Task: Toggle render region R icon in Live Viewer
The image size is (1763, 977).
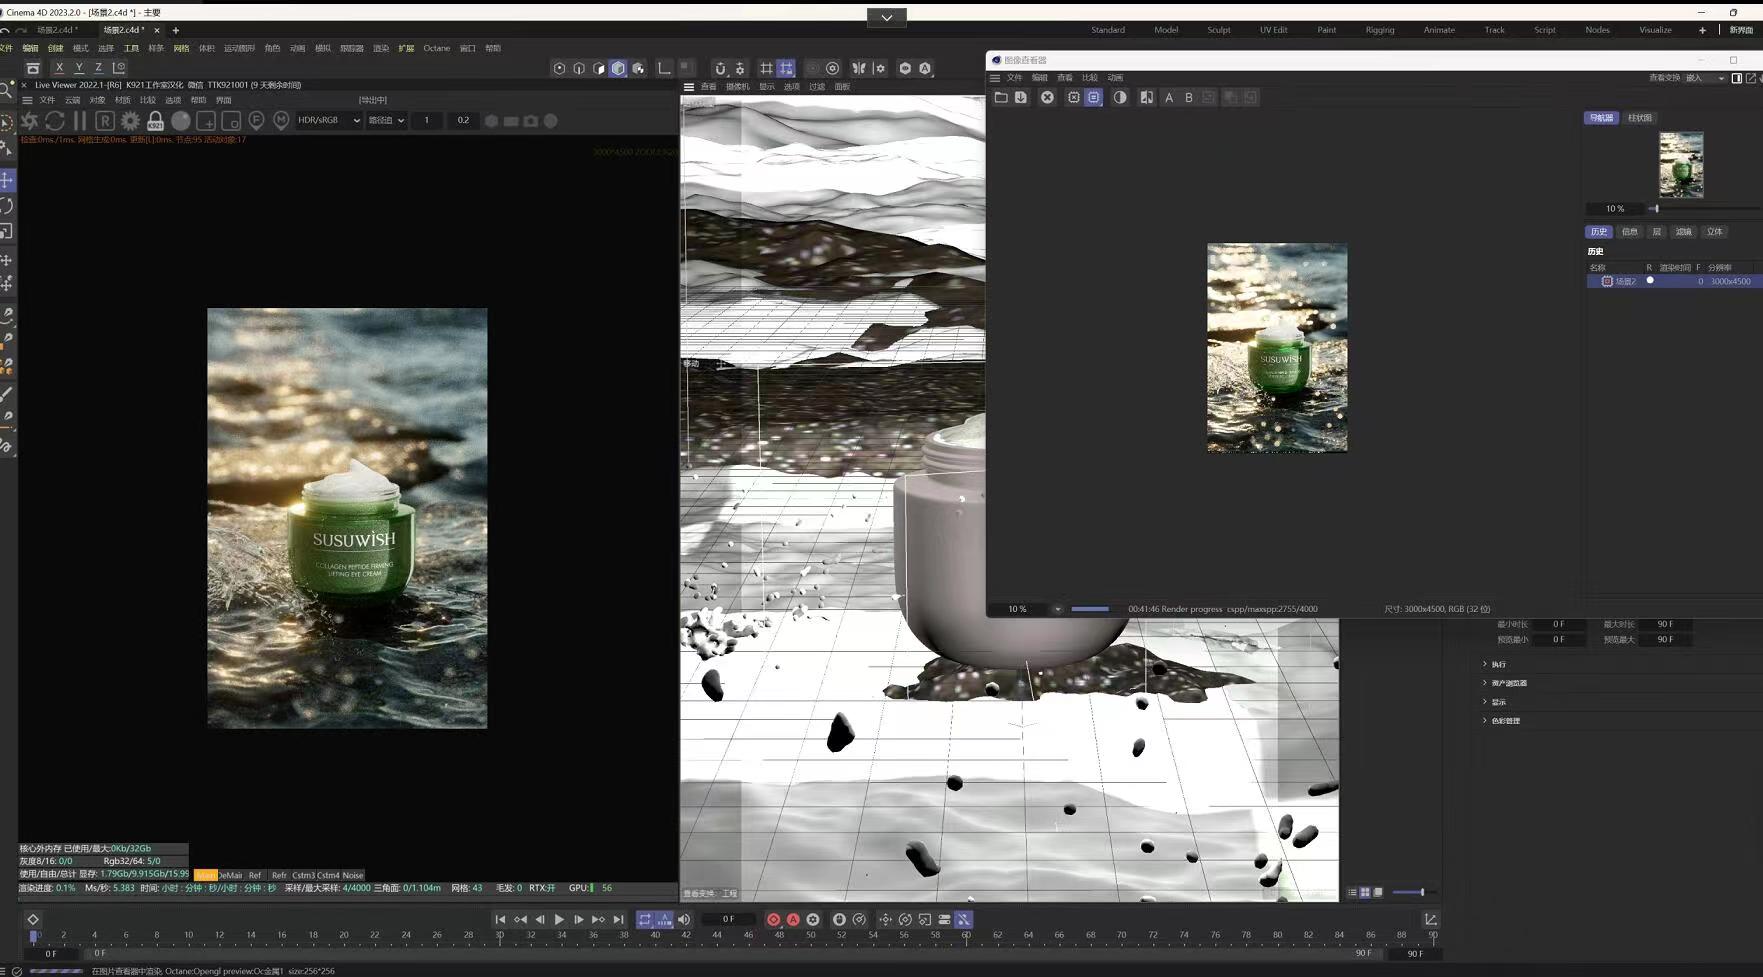Action: click(104, 121)
